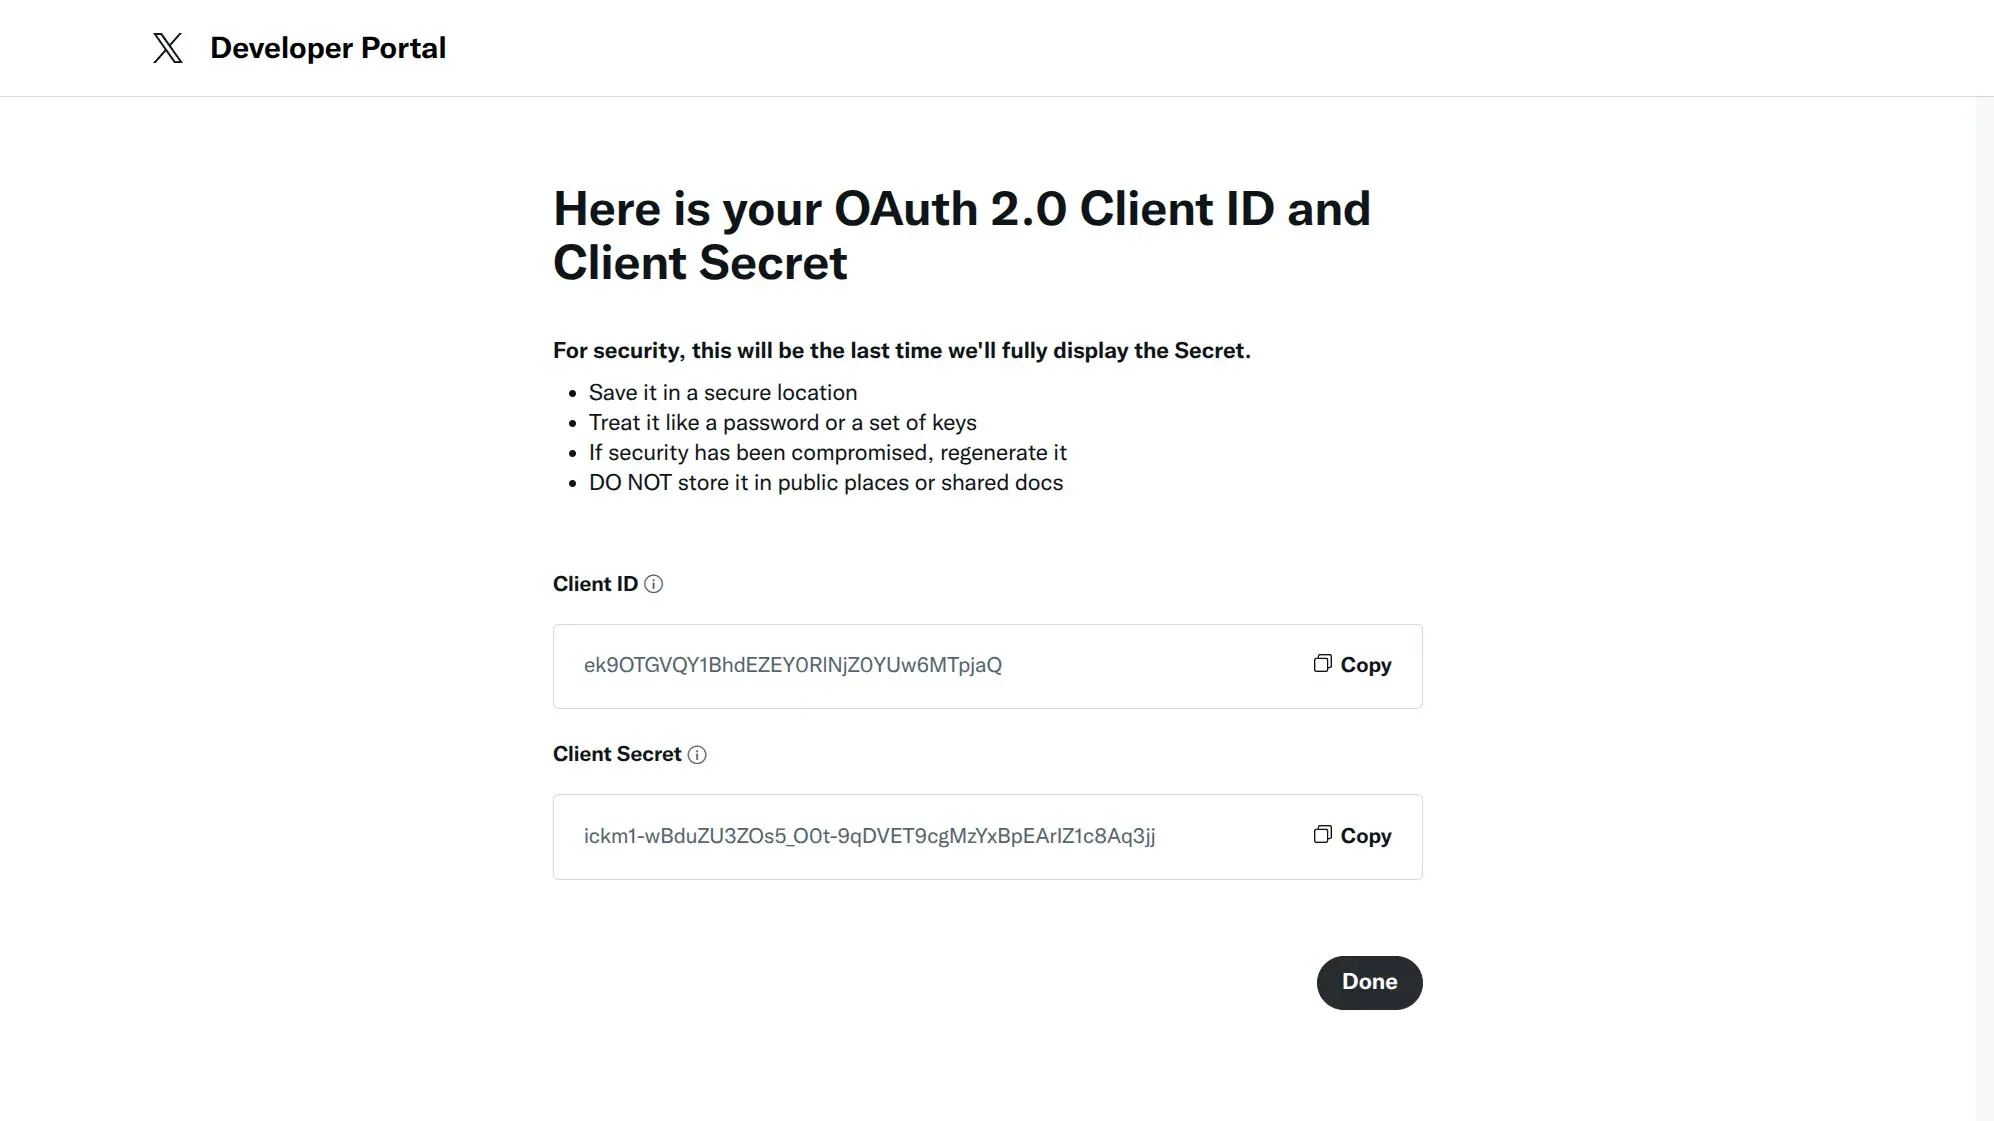Click the Done button

1369,982
